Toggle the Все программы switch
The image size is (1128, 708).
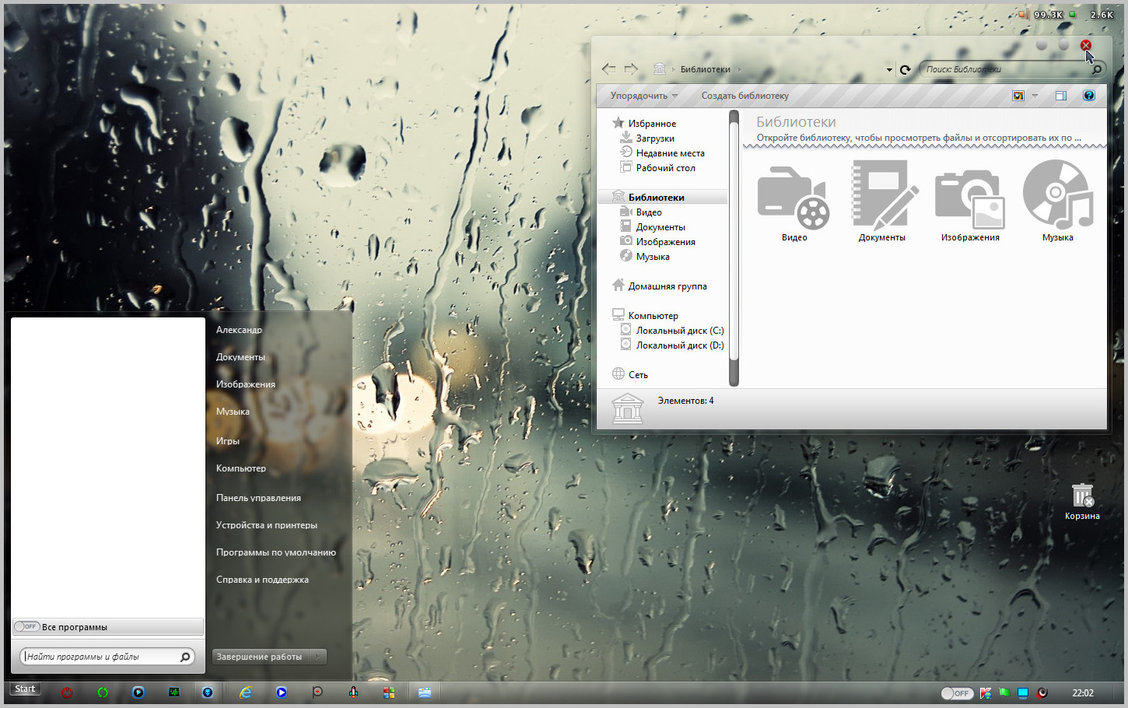[x=26, y=627]
